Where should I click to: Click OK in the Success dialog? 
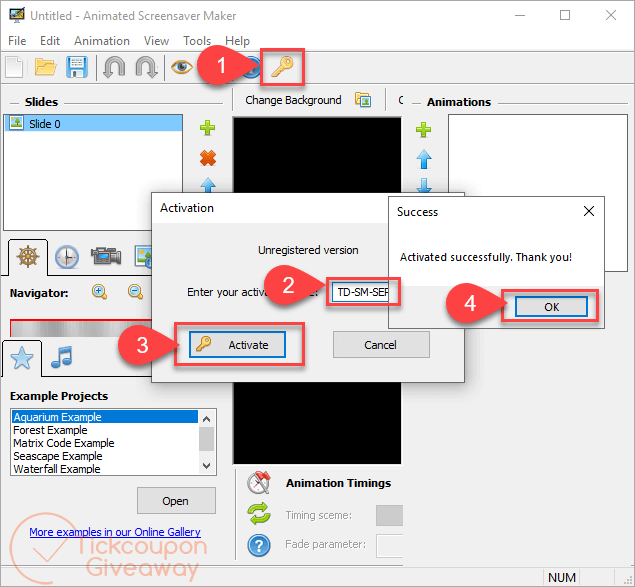[551, 307]
